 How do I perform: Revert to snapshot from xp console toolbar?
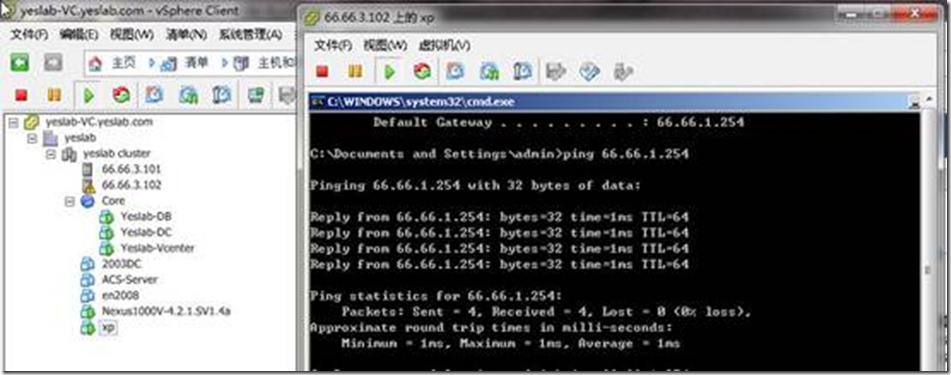(489, 72)
